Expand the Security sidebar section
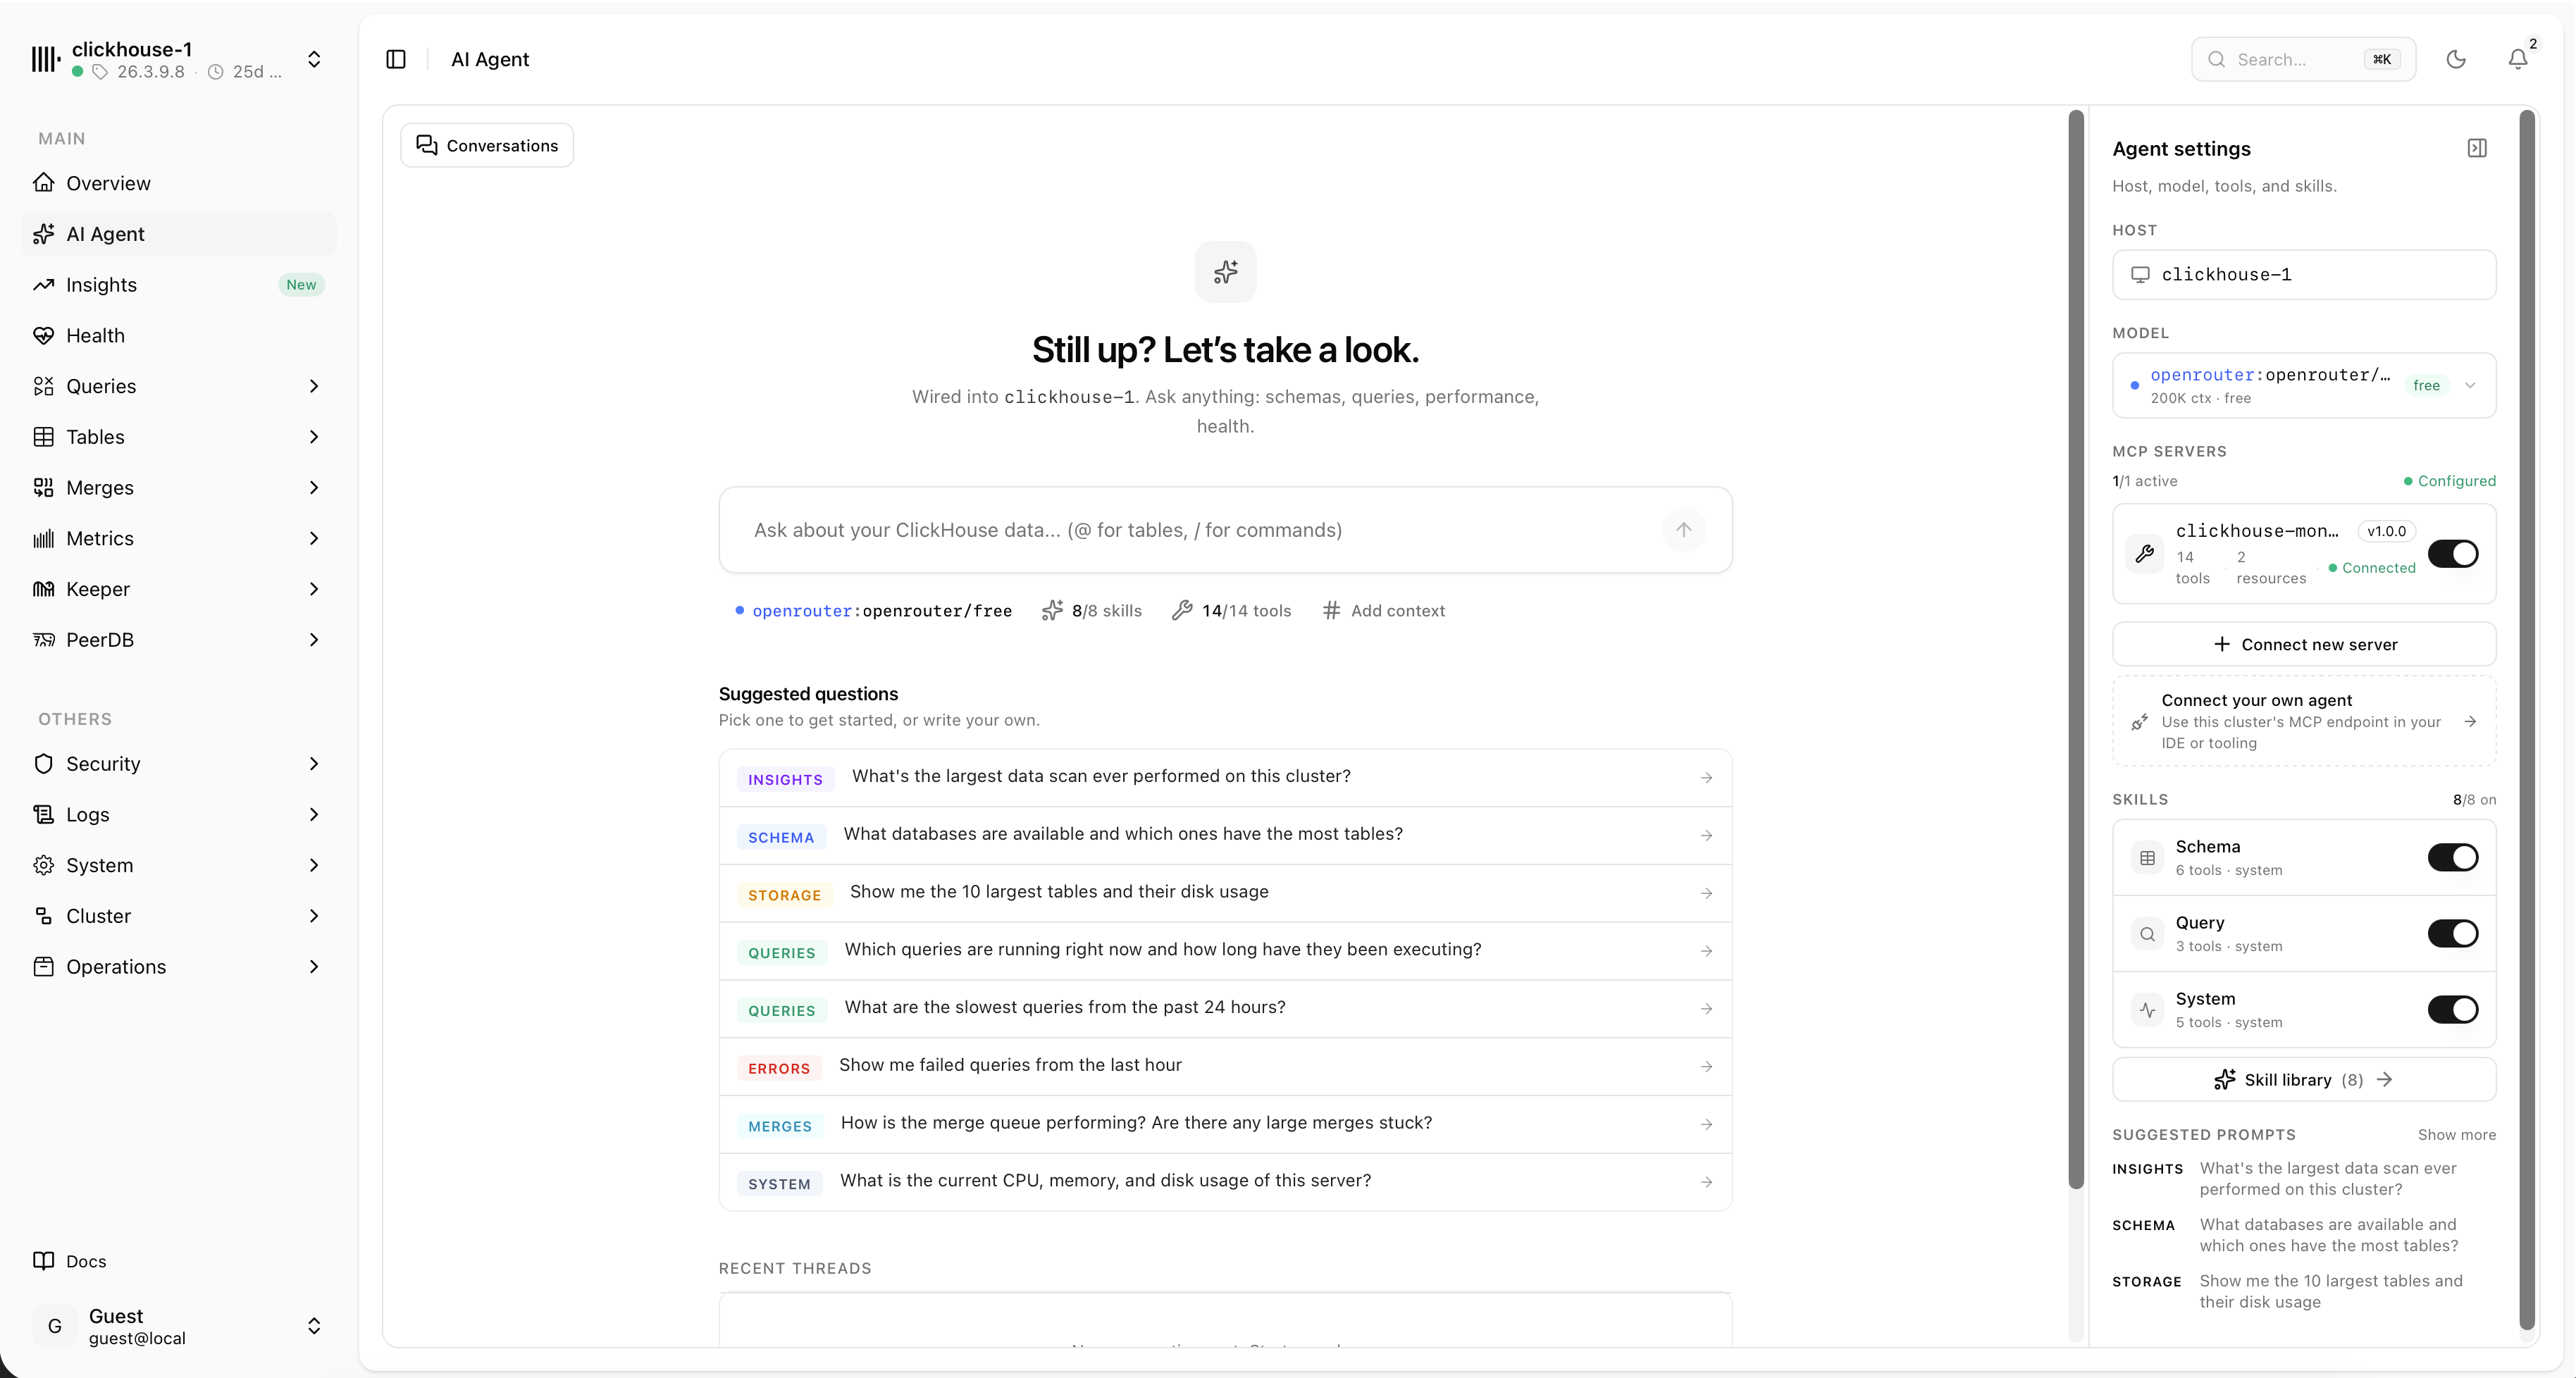 pyautogui.click(x=314, y=764)
